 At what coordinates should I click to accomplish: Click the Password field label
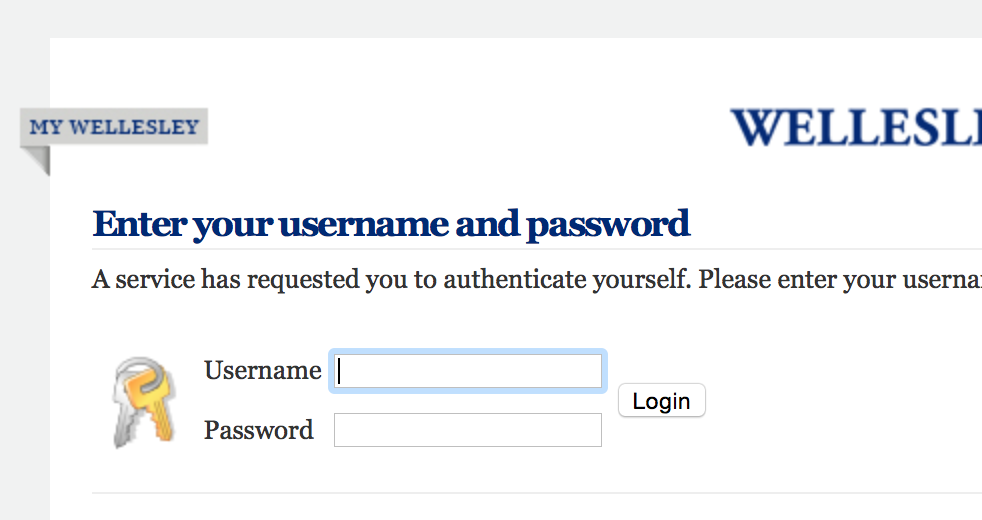pyautogui.click(x=258, y=430)
